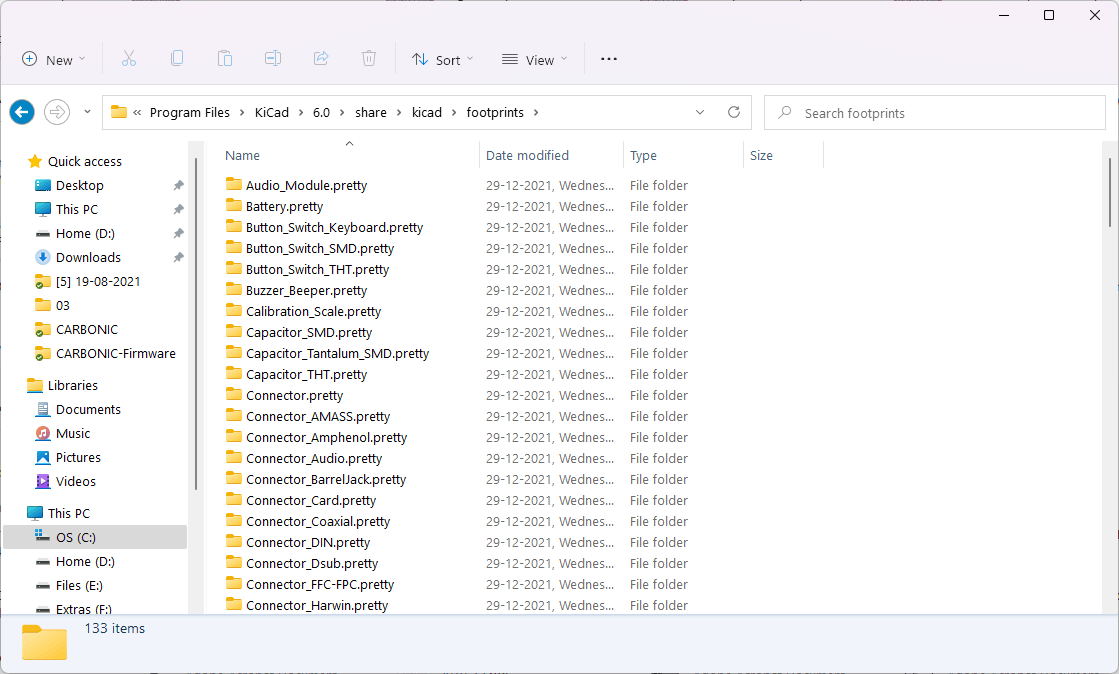Select Connector_BarrelJack.pretty folder
Screen dimensions: 1119x674
tap(326, 479)
